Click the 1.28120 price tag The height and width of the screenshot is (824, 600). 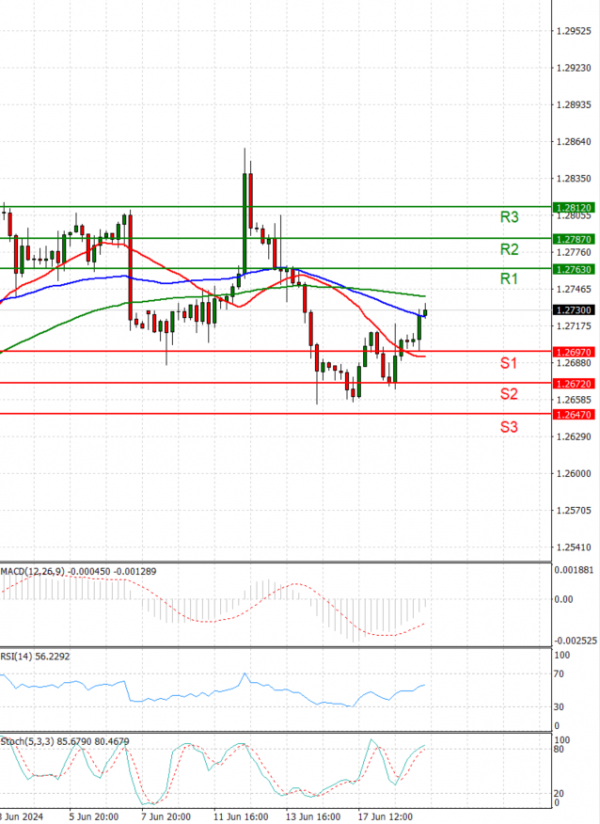[574, 208]
